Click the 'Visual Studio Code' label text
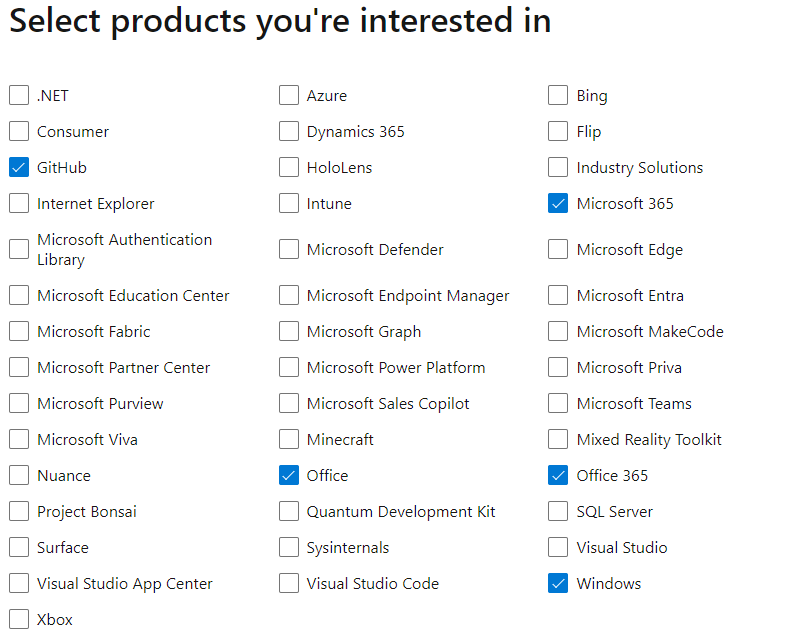Screen dimensions: 790x637 pos(373,584)
